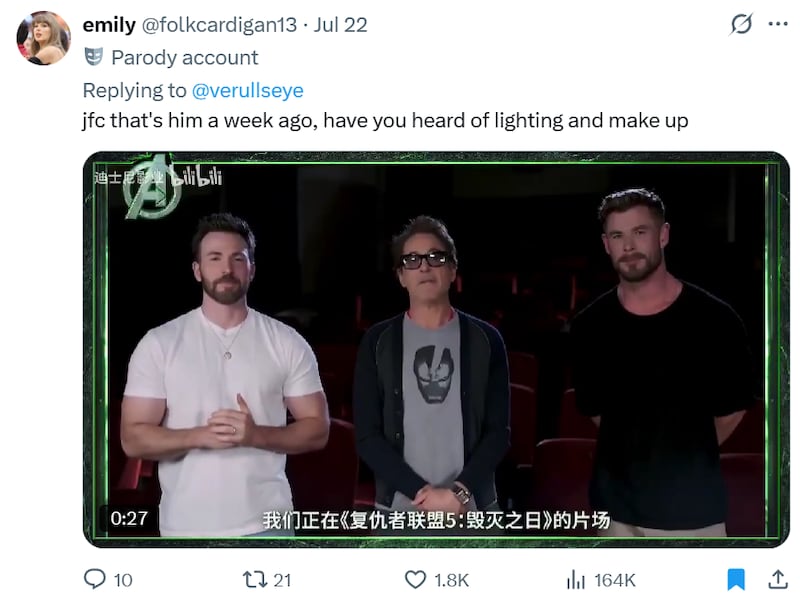
Task: Click the reply count 10
Action: (123, 580)
